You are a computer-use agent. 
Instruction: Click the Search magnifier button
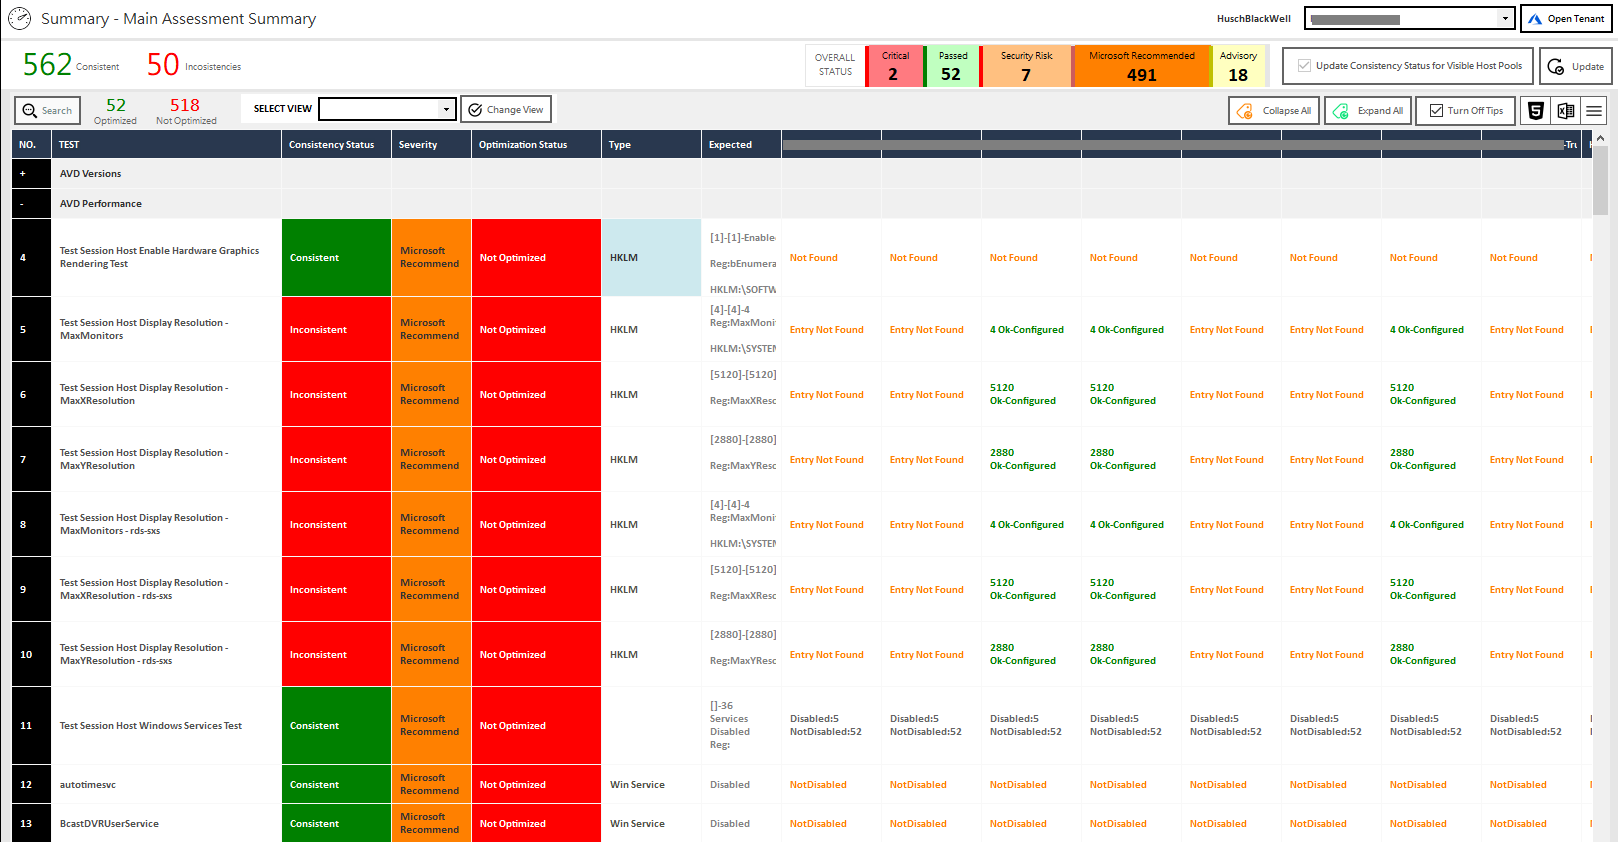pos(47,110)
